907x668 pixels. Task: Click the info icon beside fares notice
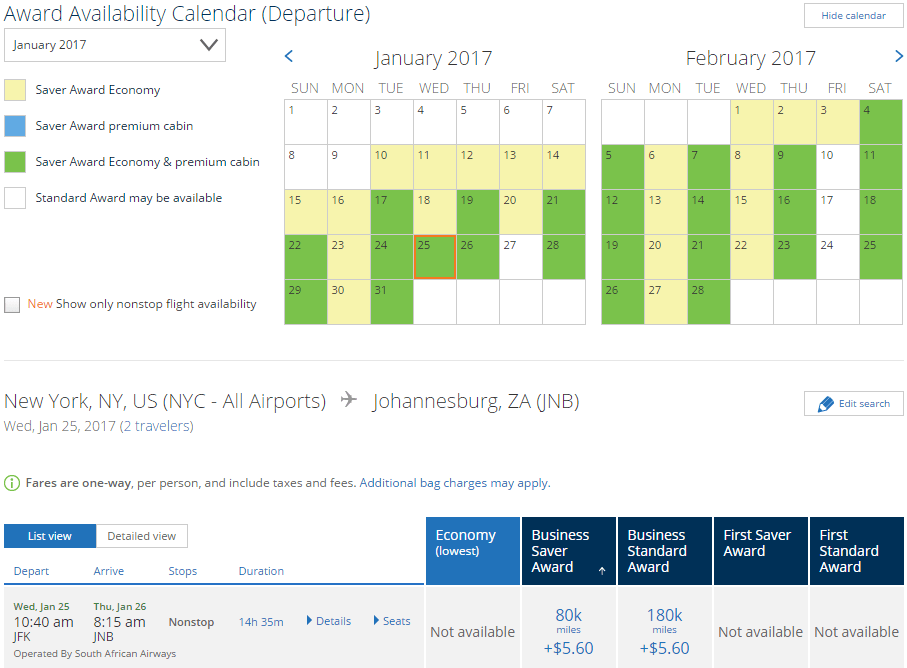[12, 483]
